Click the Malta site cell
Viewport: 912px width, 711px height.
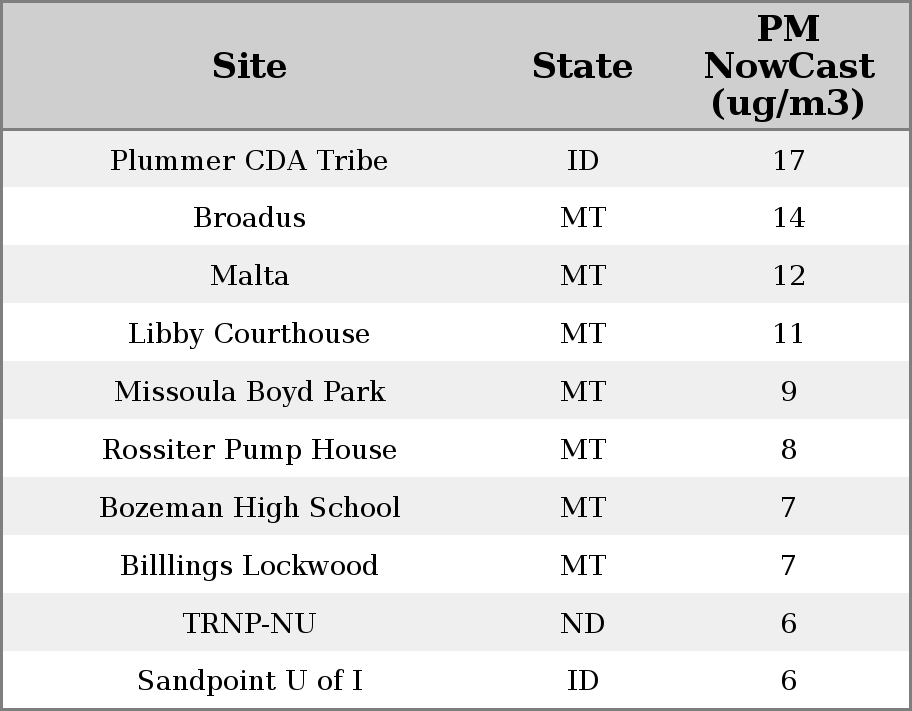249,276
